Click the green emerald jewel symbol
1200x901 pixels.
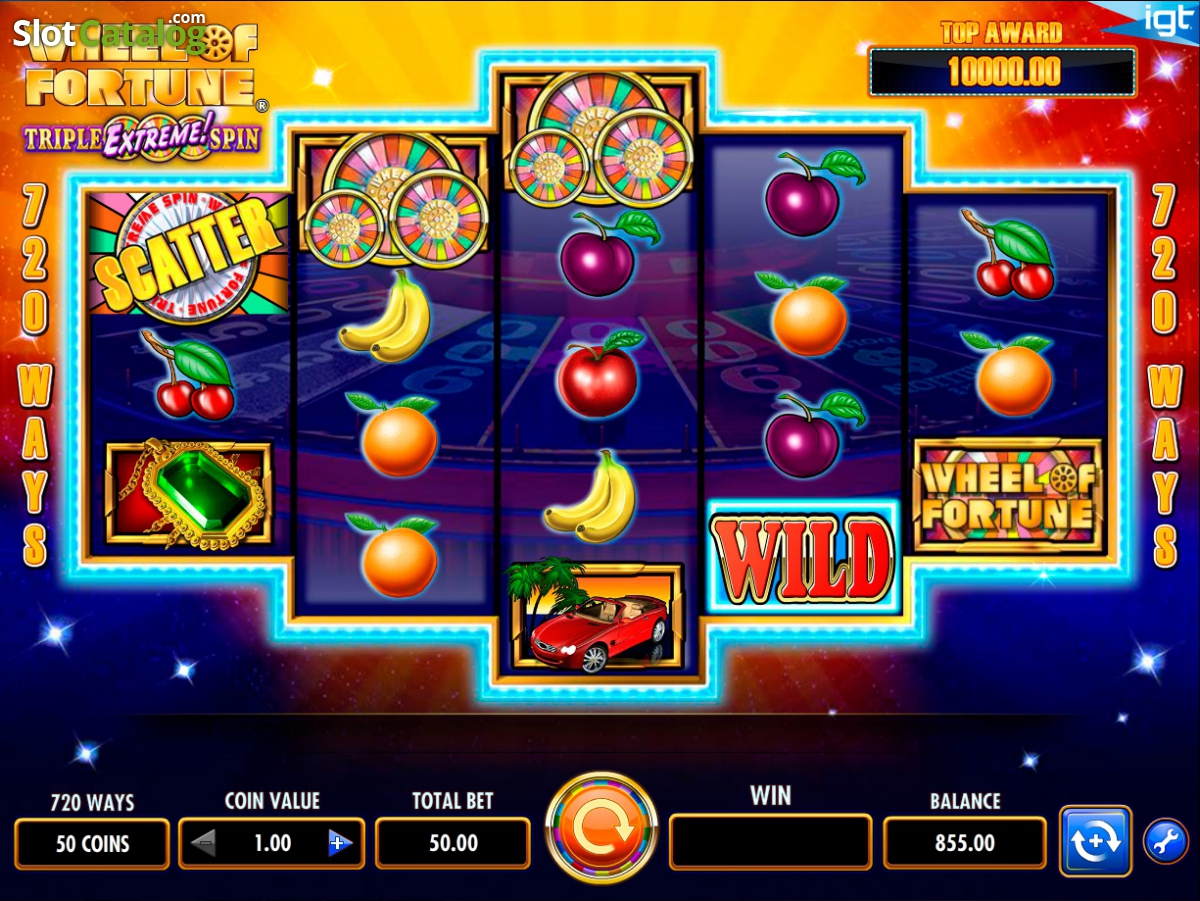click(x=189, y=494)
